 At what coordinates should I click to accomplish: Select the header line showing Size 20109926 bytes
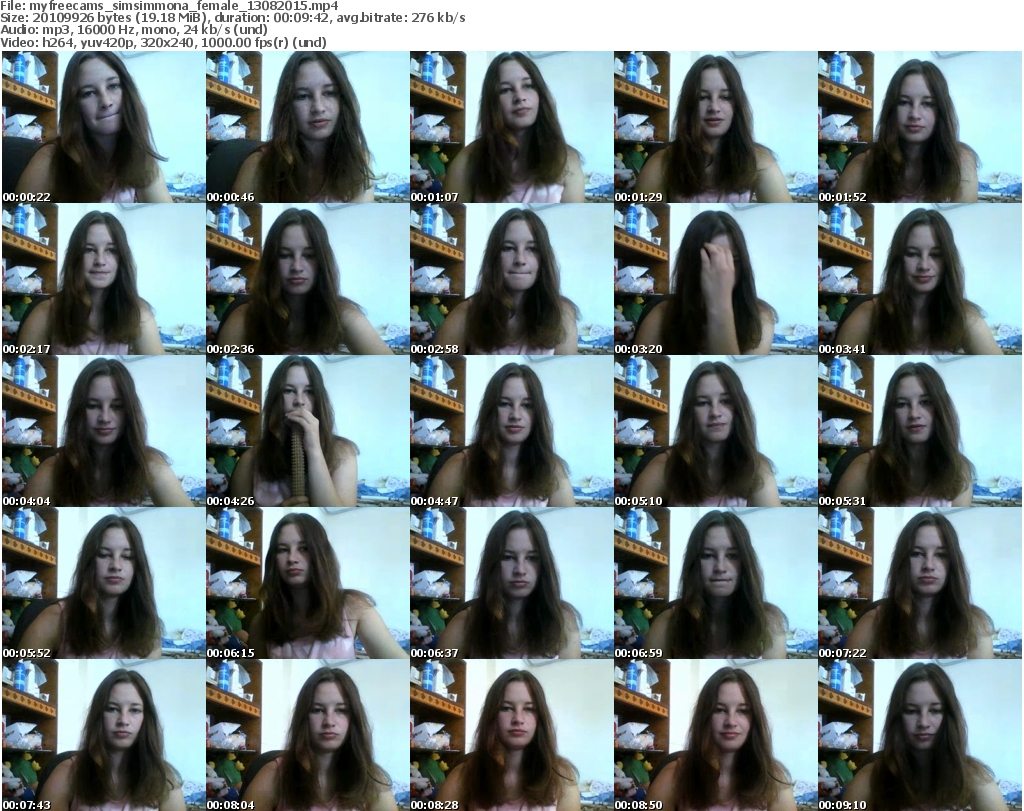pyautogui.click(x=232, y=18)
